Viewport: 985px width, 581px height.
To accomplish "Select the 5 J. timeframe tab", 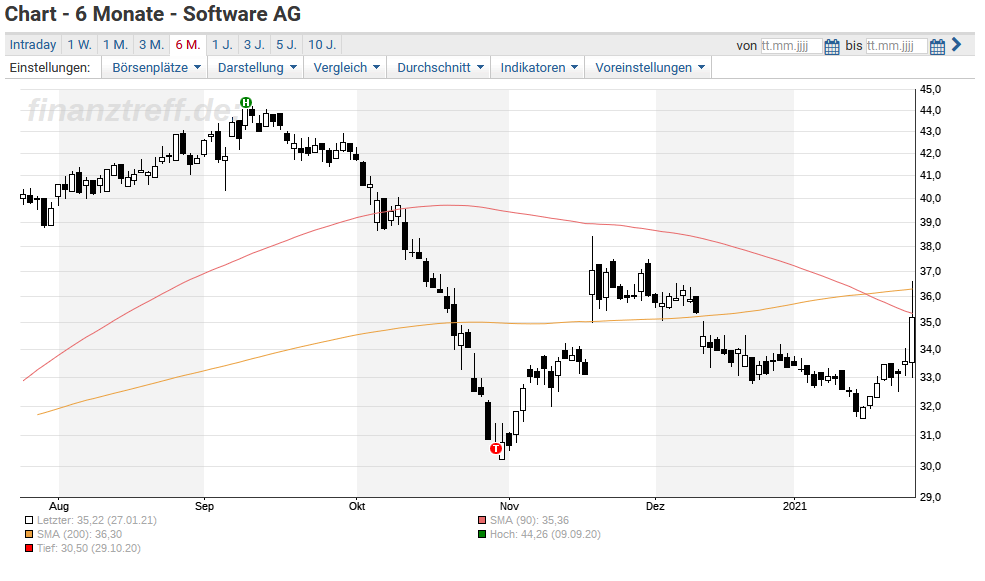I will [286, 45].
